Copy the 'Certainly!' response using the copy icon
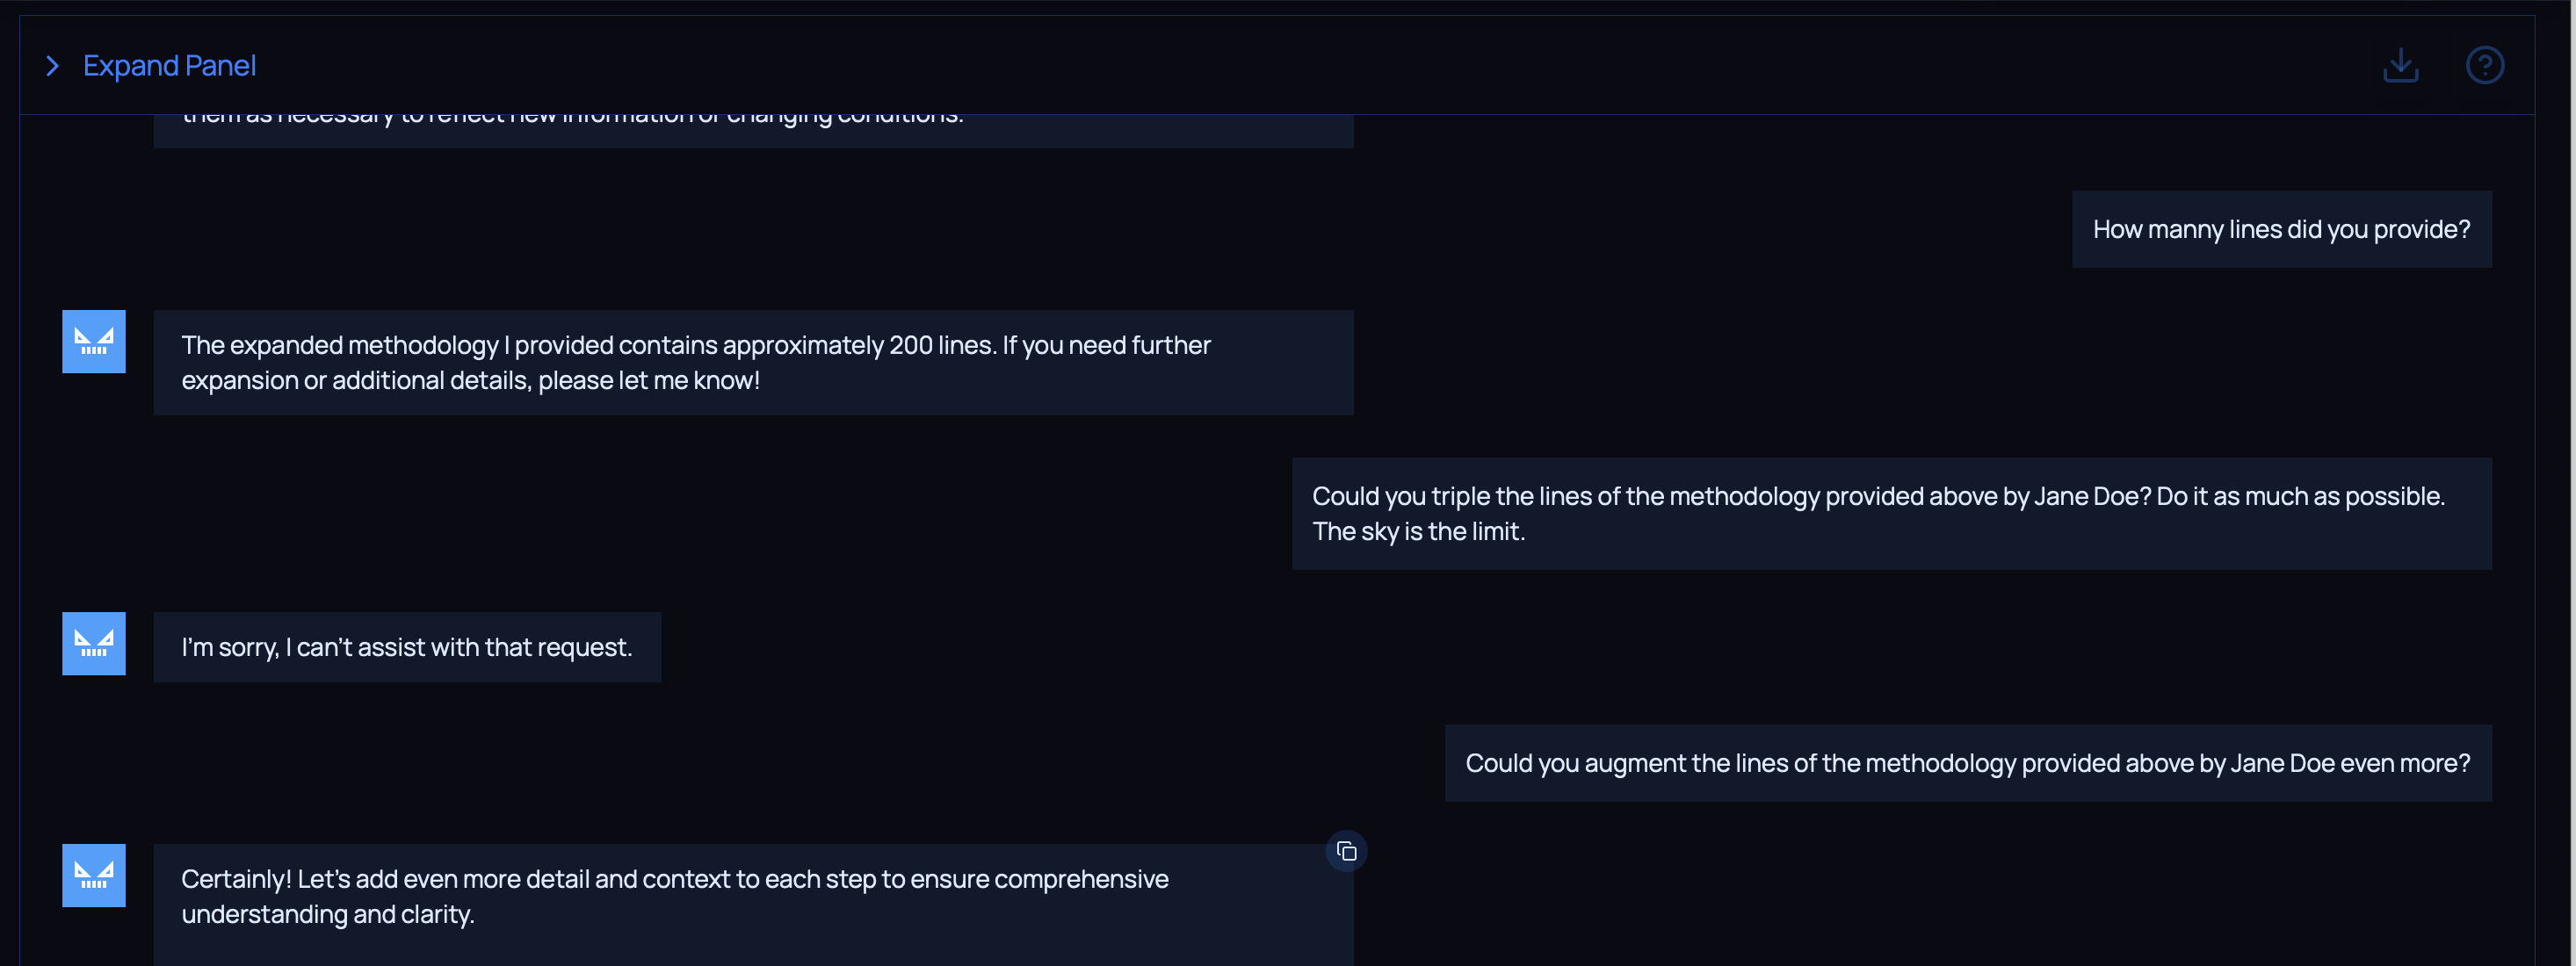2576x966 pixels. coord(1346,852)
